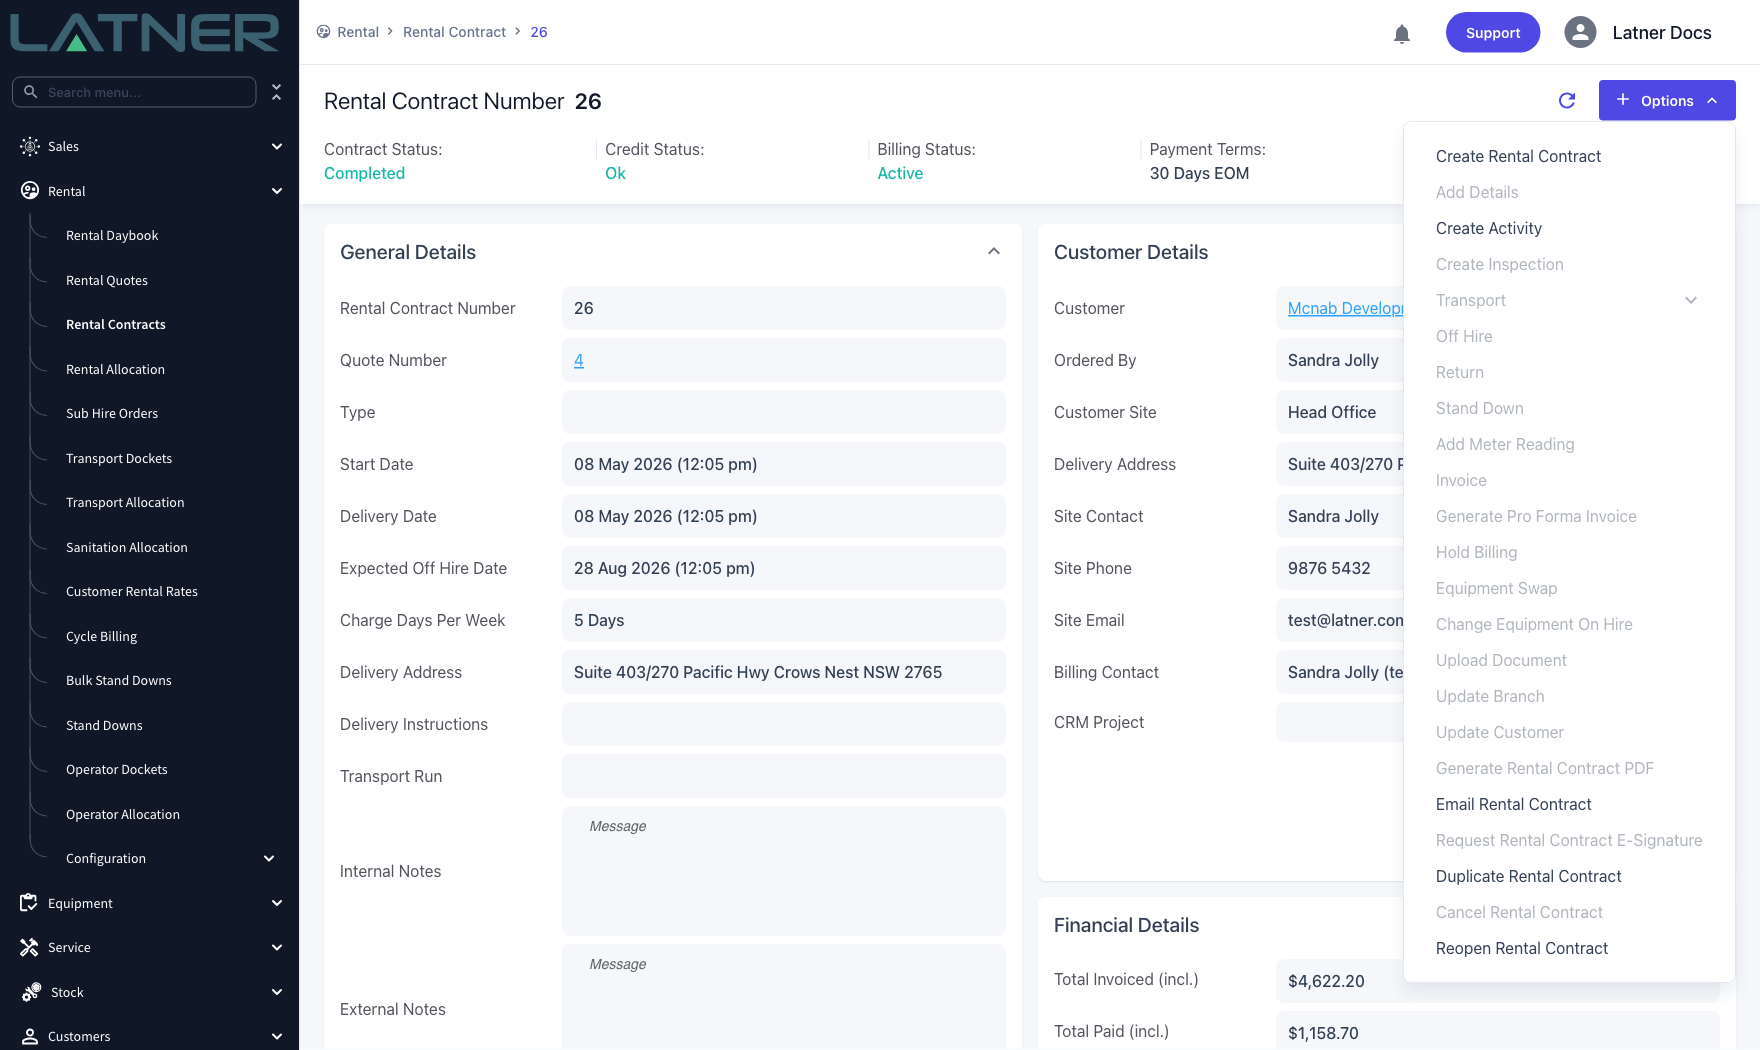Expand the Equipment menu chevron

(x=277, y=903)
